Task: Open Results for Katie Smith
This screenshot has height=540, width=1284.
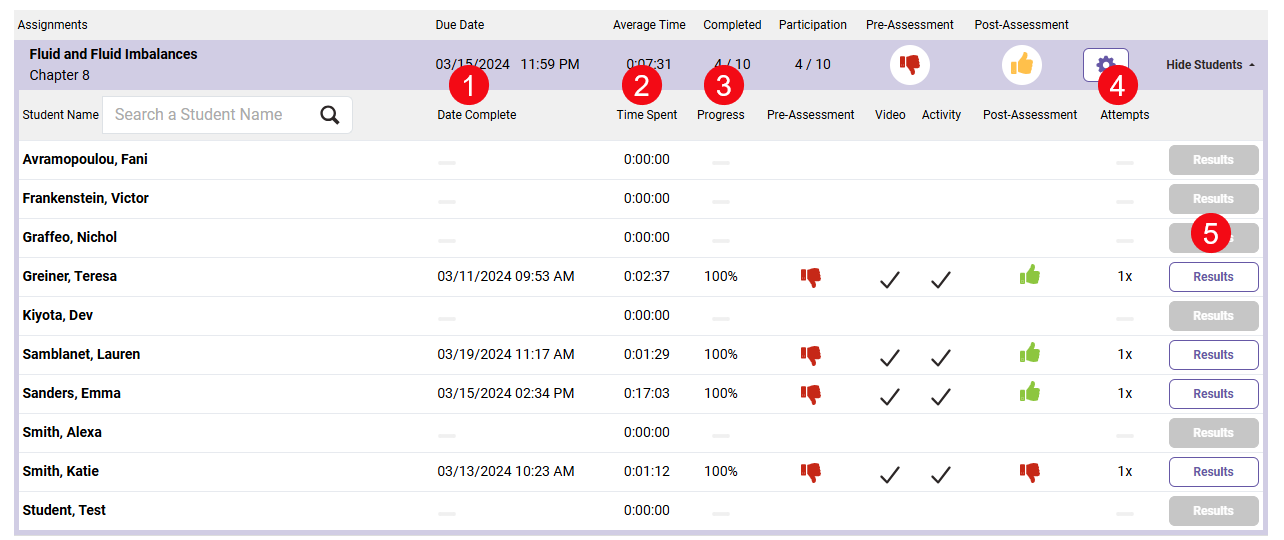Action: [x=1213, y=472]
